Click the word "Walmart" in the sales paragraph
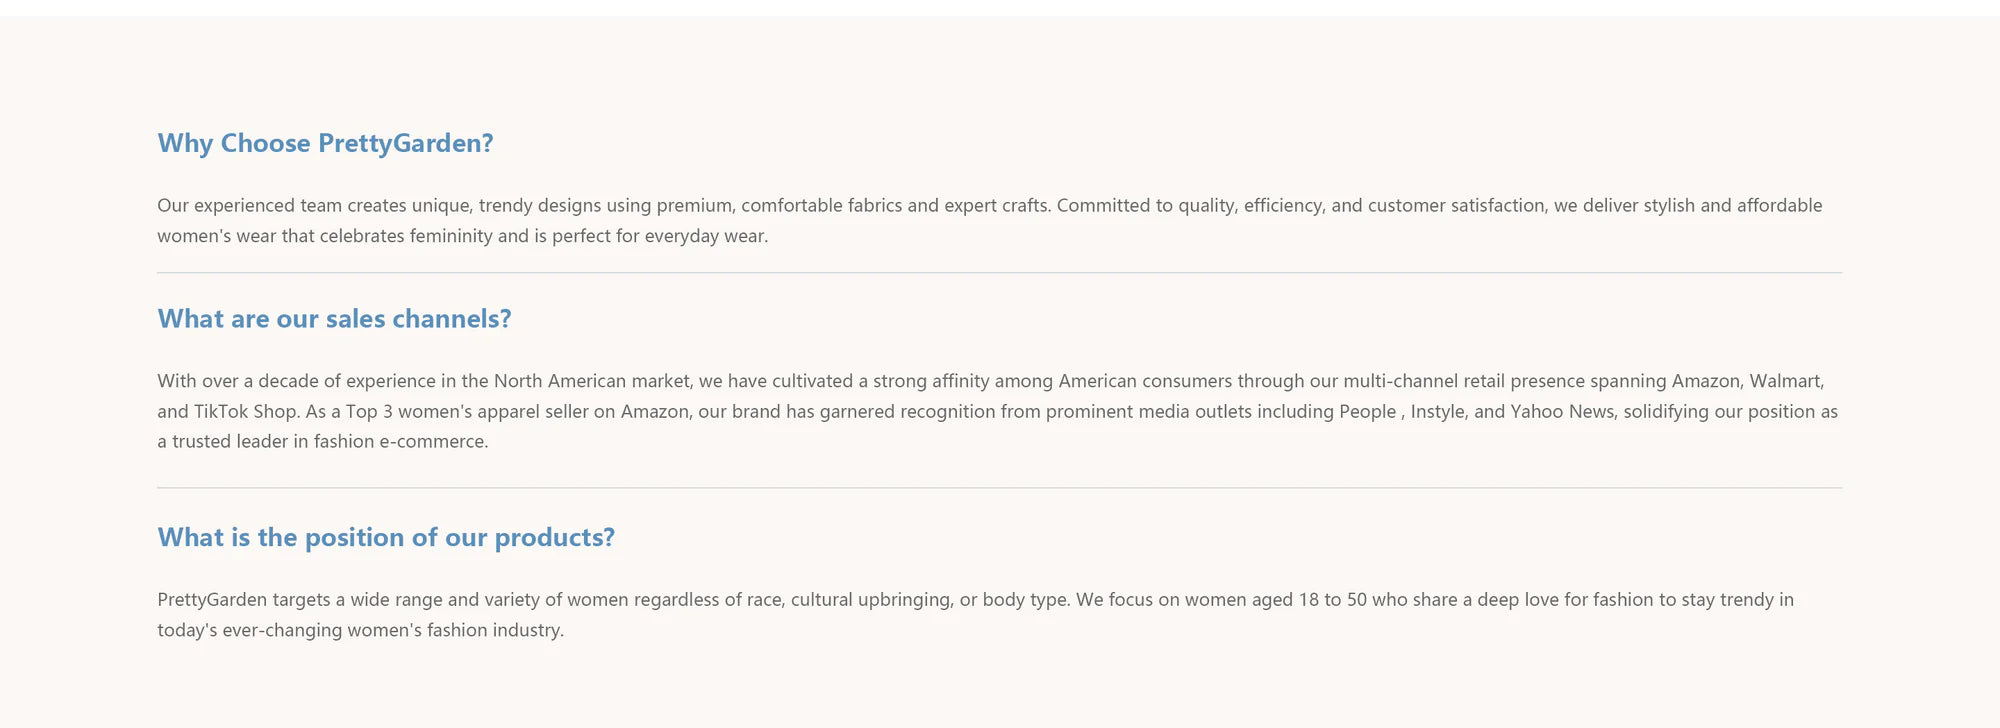The height and width of the screenshot is (728, 2000). tap(1785, 381)
